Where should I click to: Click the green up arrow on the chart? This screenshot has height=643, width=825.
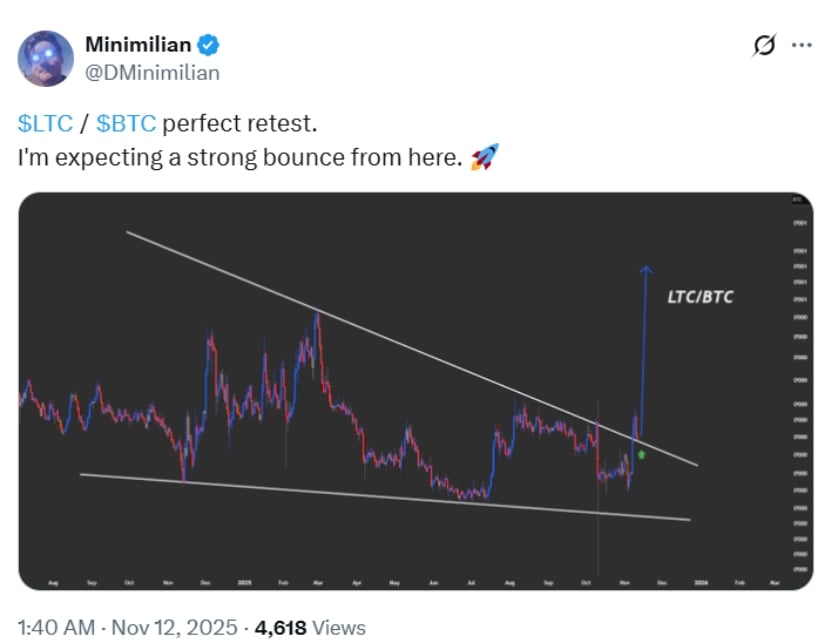click(x=641, y=455)
